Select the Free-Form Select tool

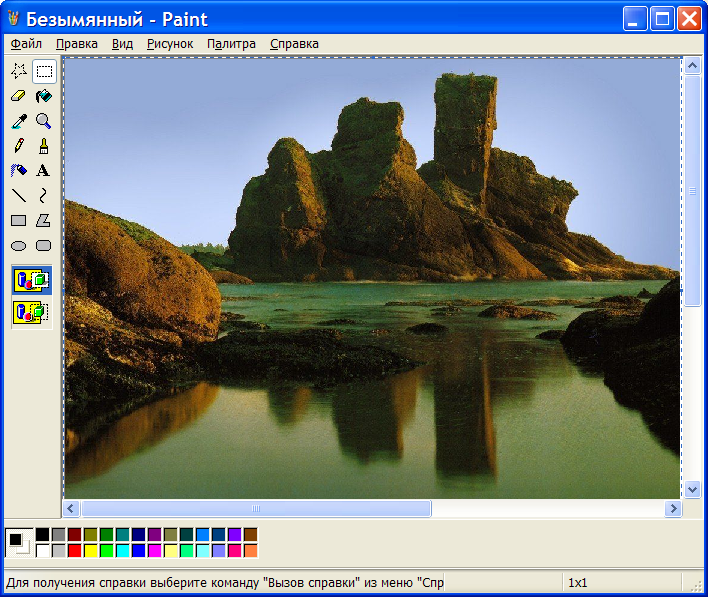click(19, 71)
